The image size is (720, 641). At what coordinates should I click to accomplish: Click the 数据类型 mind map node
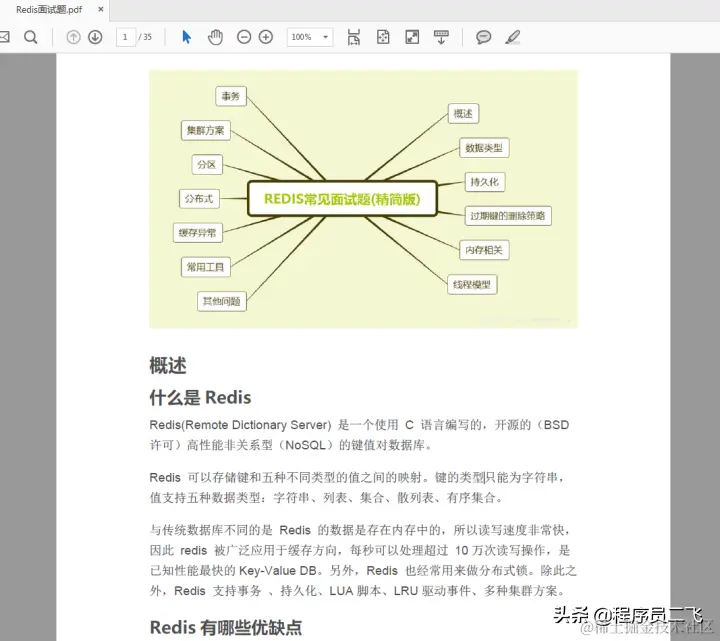click(484, 148)
